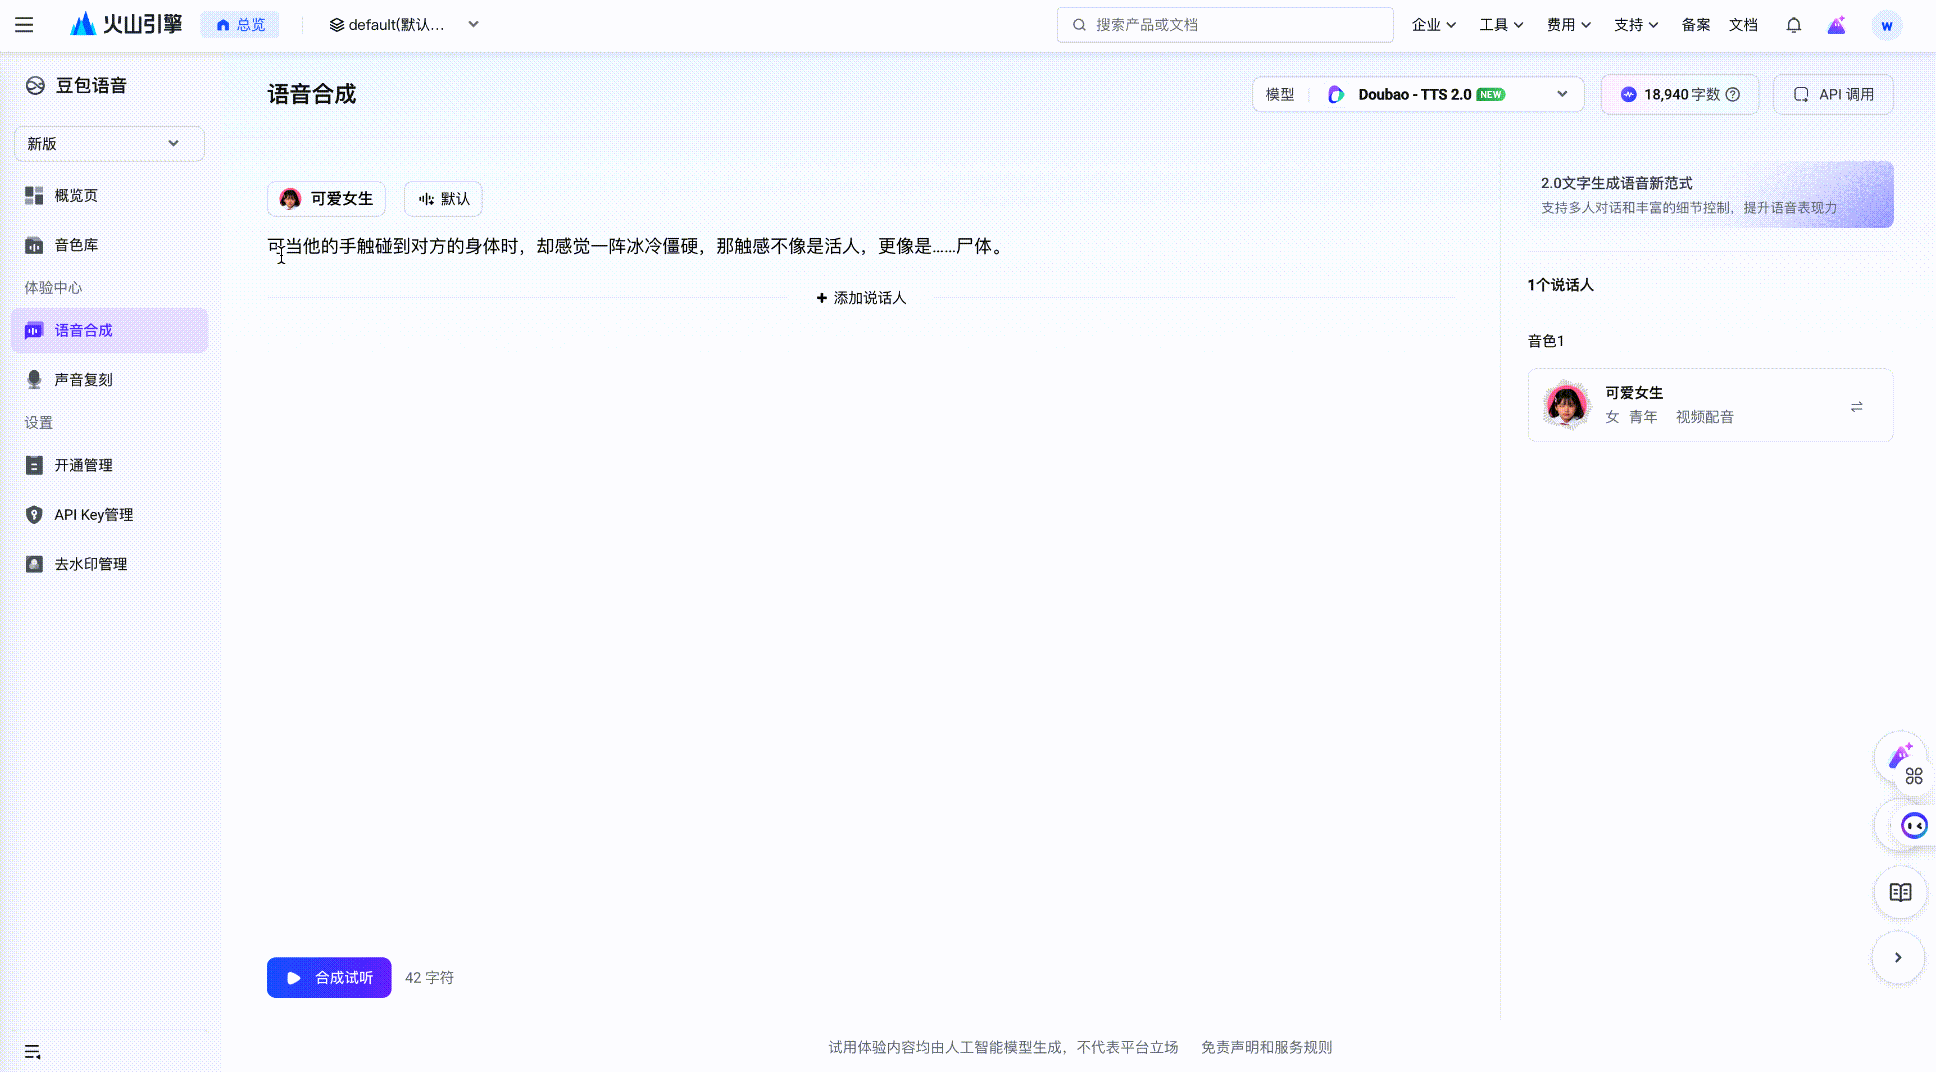Click the purple mountain icon in the top bar
This screenshot has height=1072, width=1936.
[x=1837, y=25]
